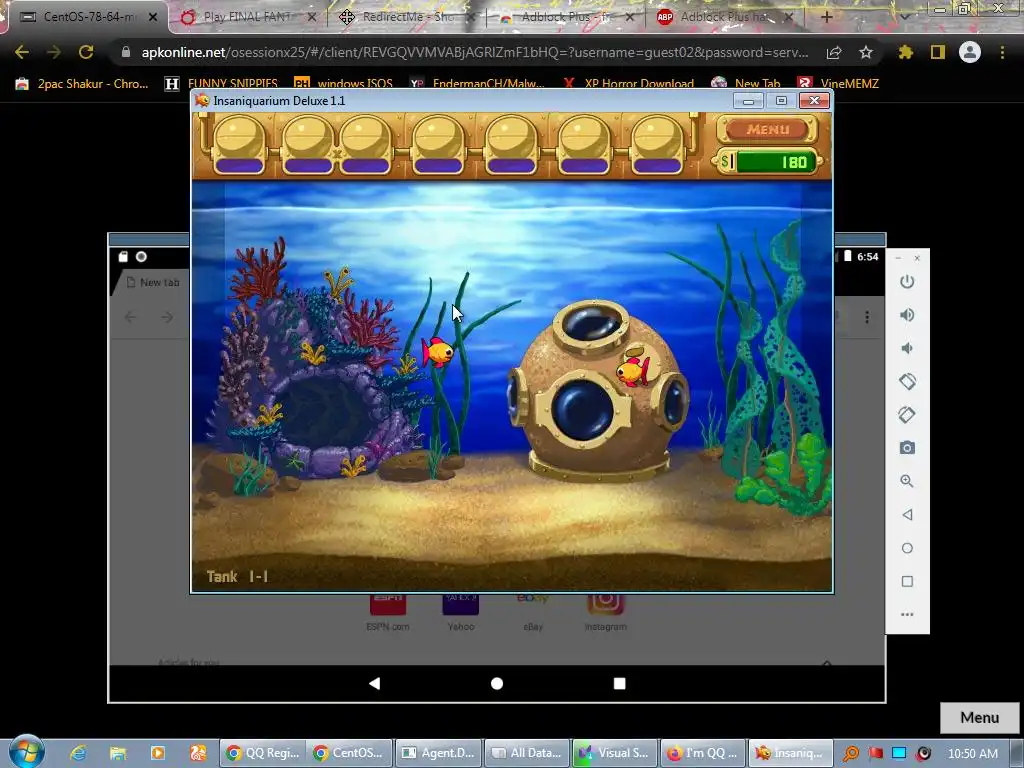Tap Android home button at bottom
Screen dimensions: 1024x768
(497, 683)
